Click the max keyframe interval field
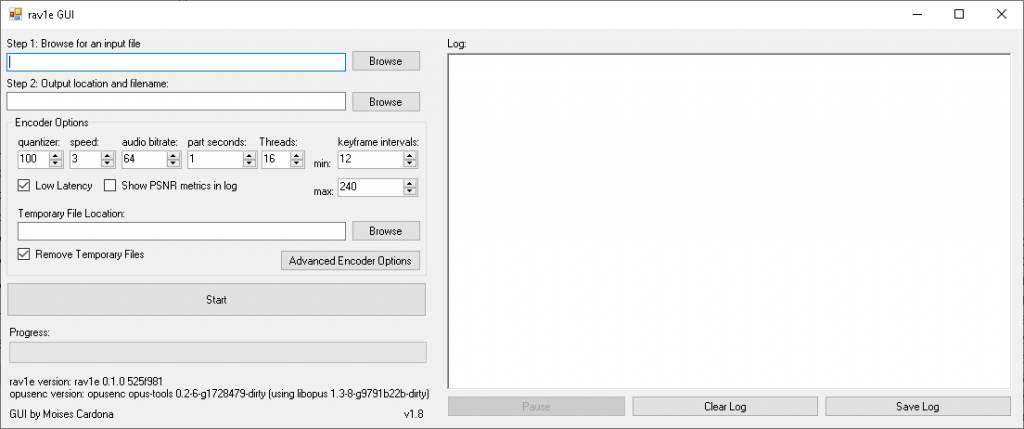This screenshot has height=429, width=1024. (x=370, y=187)
